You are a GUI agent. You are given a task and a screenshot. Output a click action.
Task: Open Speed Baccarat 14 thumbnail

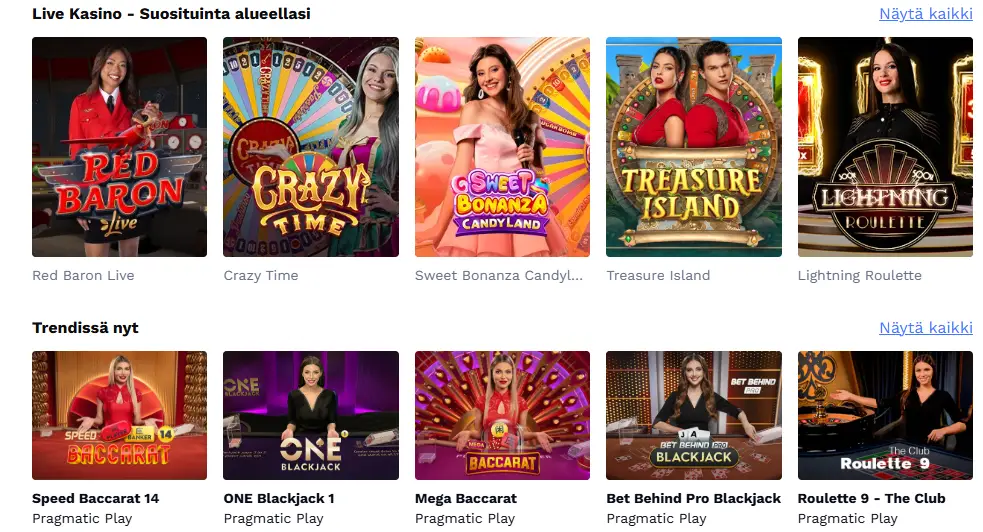[119, 415]
